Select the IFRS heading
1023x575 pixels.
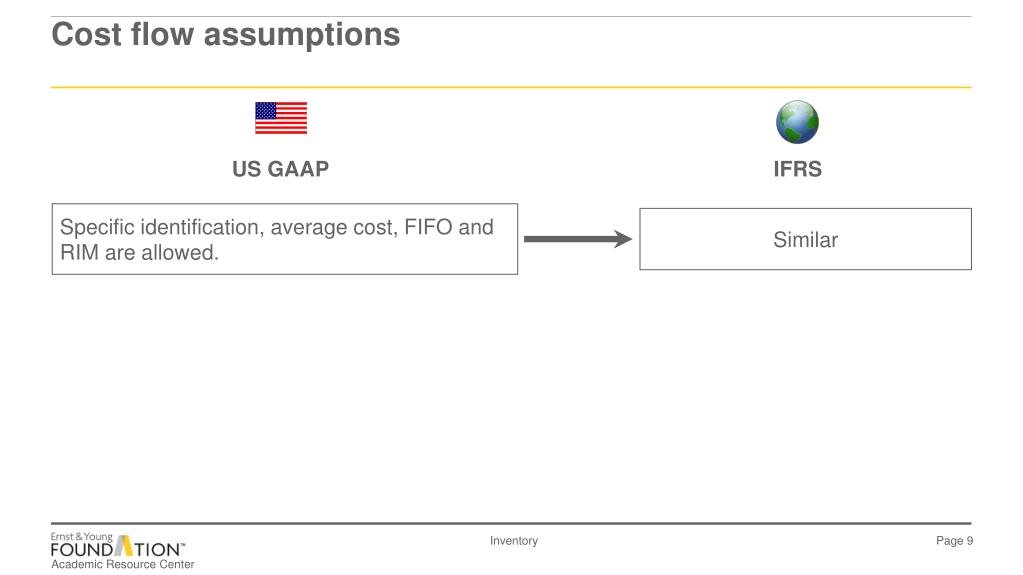[797, 169]
